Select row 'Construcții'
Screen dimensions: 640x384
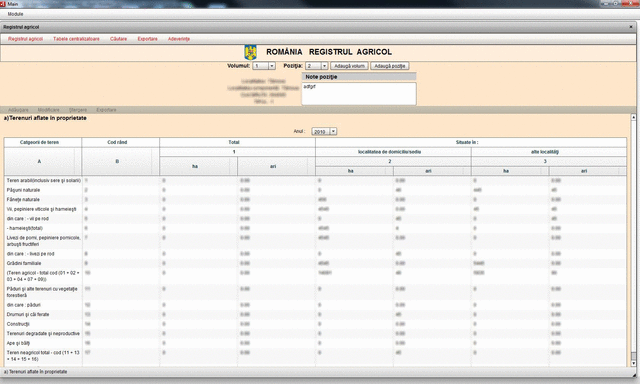315,324
